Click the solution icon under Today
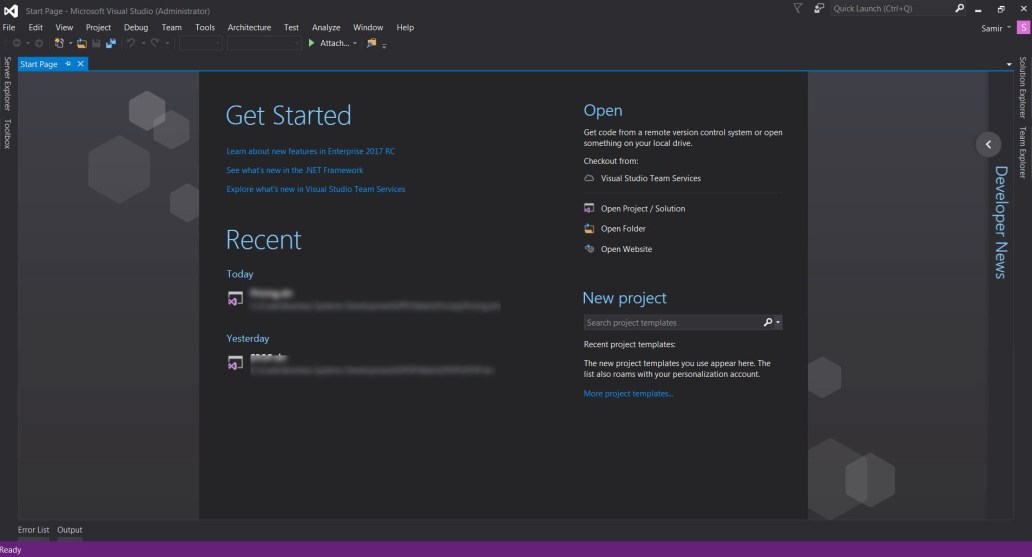This screenshot has height=557, width=1032. click(235, 299)
